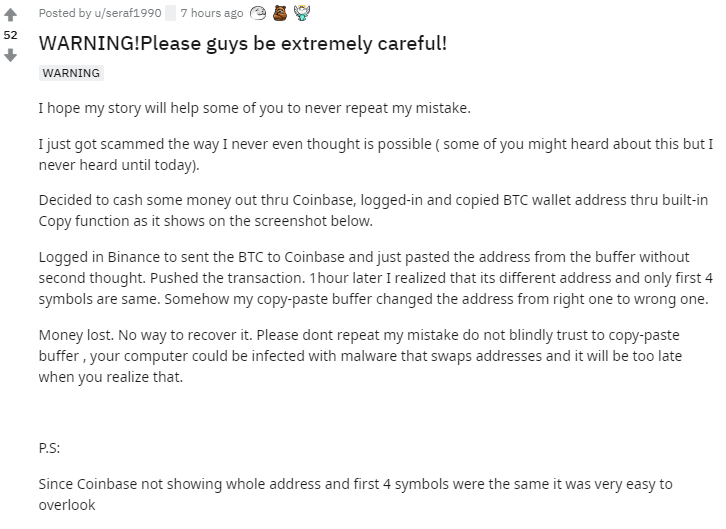The width and height of the screenshot is (726, 529).
Task: Click the round smiley face award icon
Action: pos(258,13)
